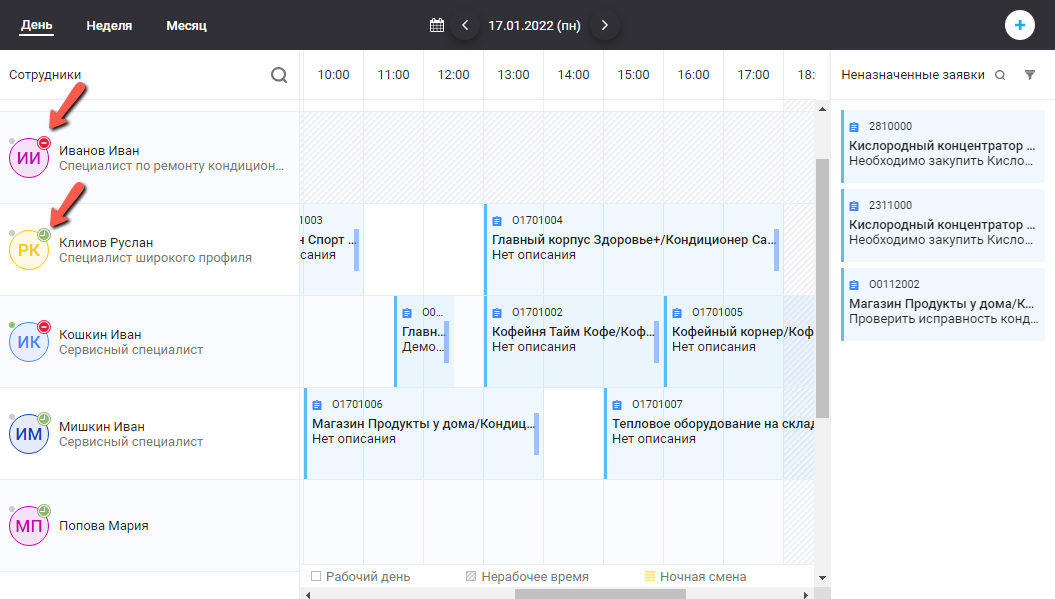Click Иванов Иван avatar ИИ
1055x599 pixels.
29,158
